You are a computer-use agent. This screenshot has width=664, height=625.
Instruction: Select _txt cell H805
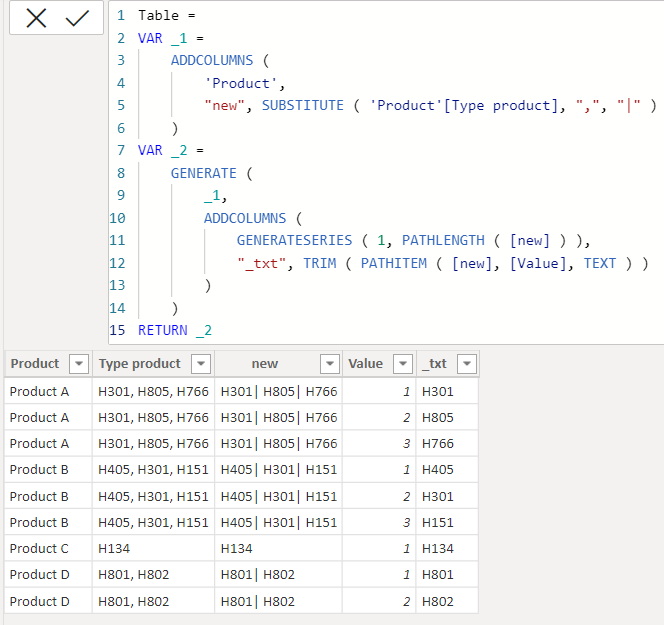[447, 418]
